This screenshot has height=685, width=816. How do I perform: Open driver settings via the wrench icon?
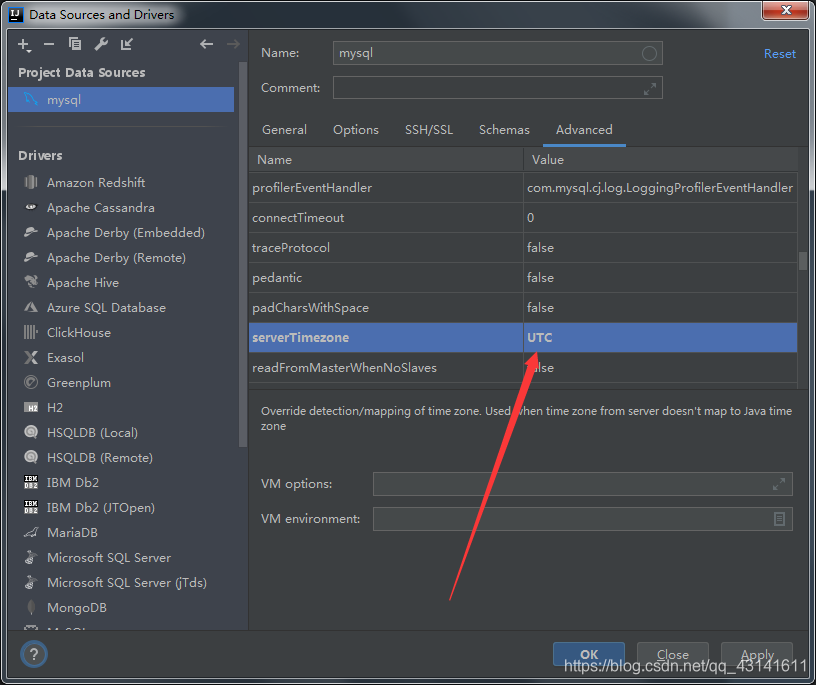coord(100,44)
